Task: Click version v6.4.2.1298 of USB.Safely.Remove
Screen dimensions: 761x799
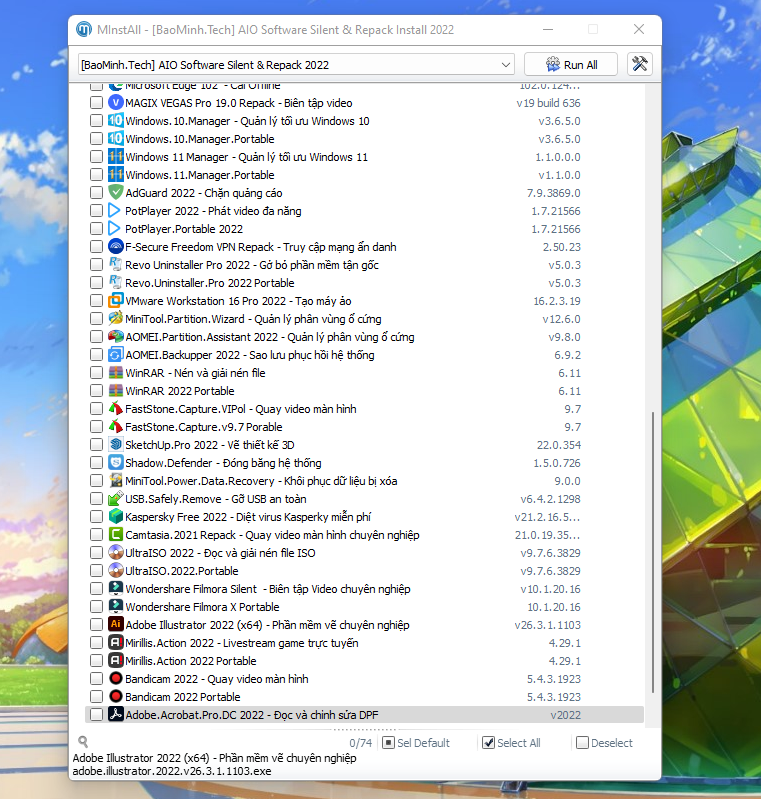Action: [550, 498]
